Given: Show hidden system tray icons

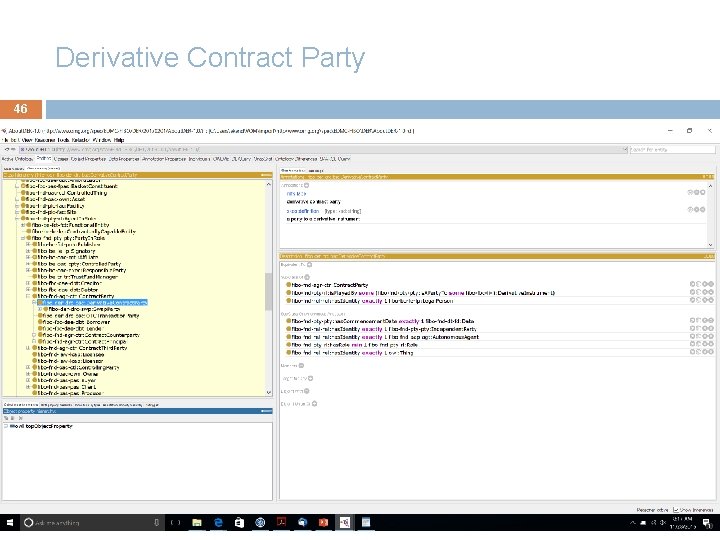Looking at the screenshot, I should click(x=633, y=523).
